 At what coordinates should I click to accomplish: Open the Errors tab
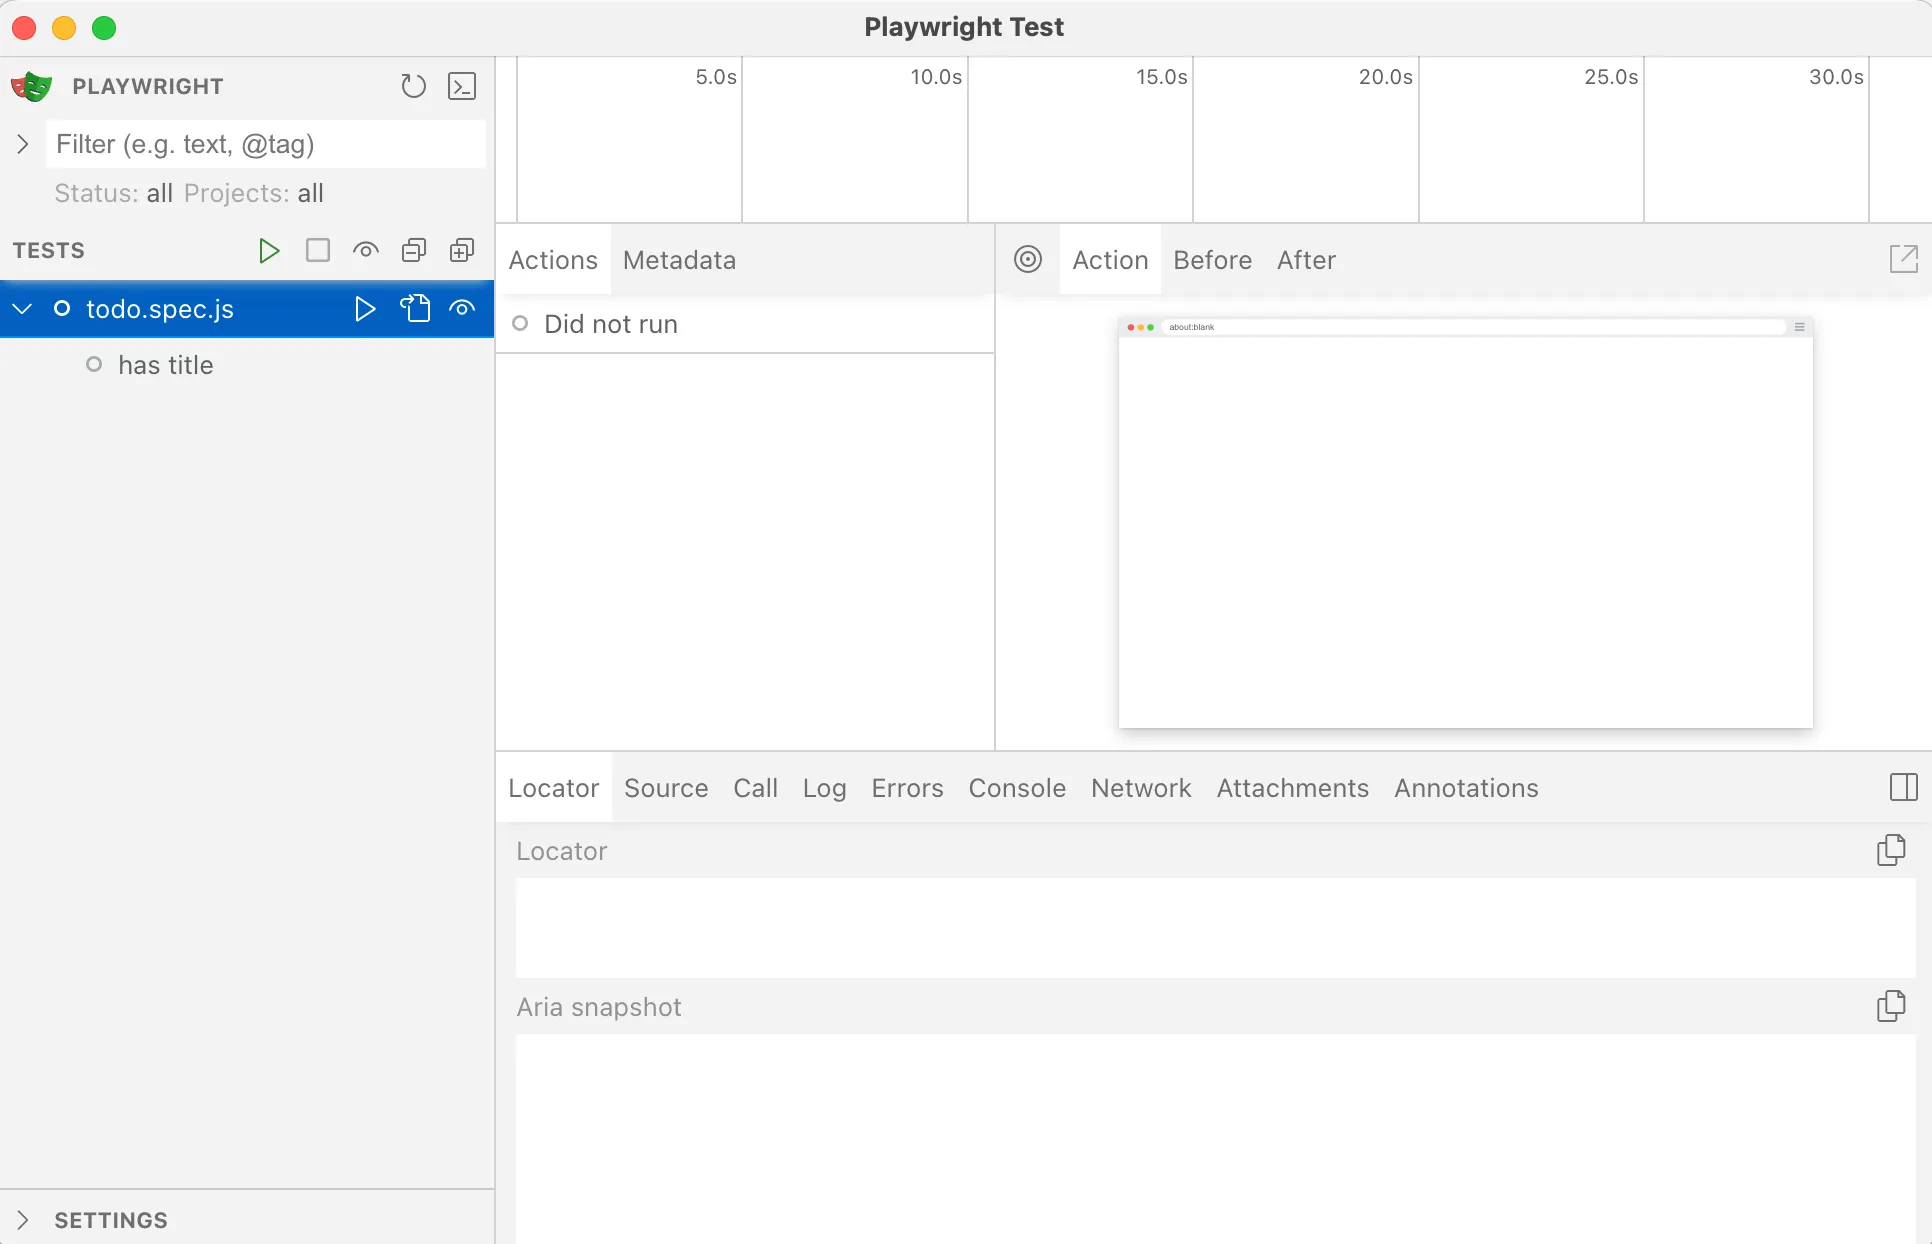tap(907, 788)
